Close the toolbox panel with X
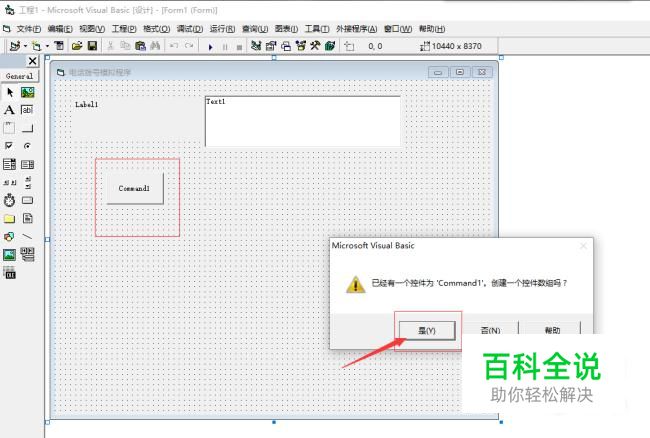650x438 pixels. 32,61
